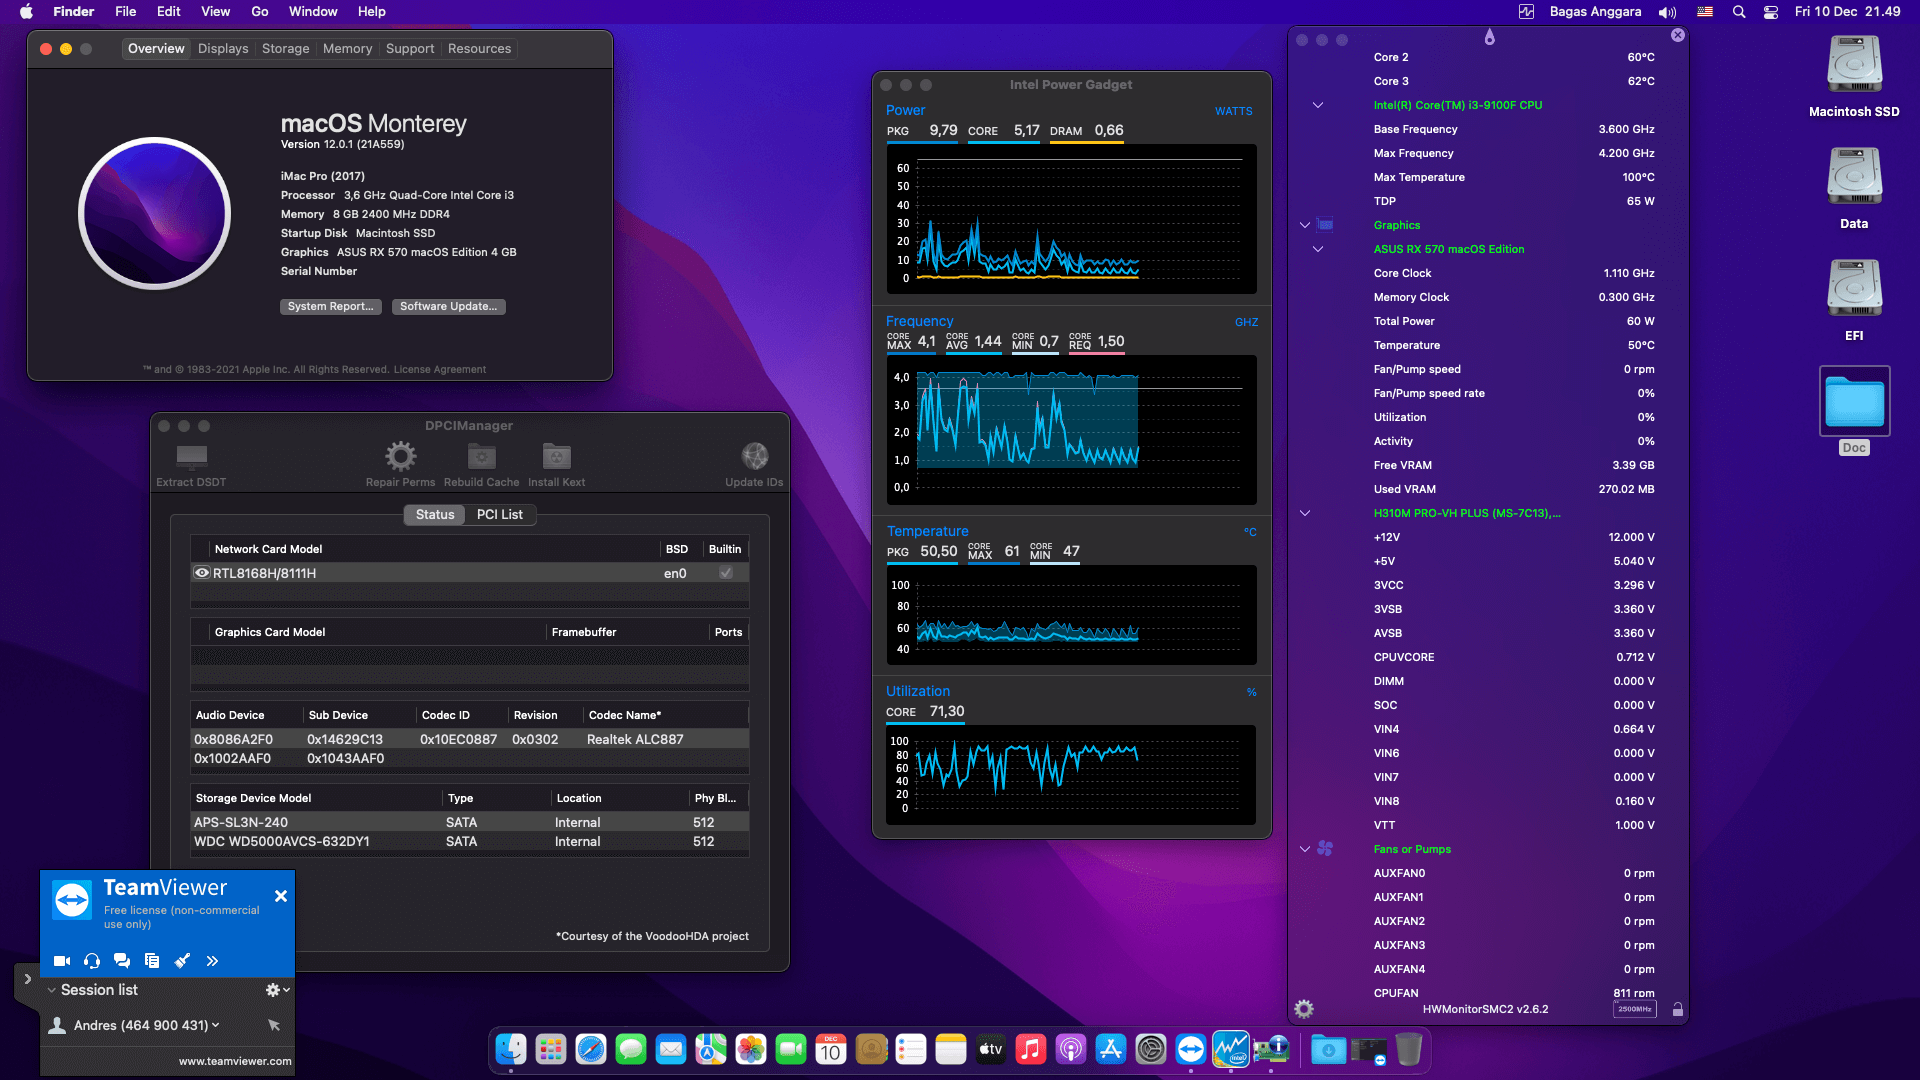1920x1080 pixels.
Task: Collapse the Fans or Pumps section
Action: [1305, 849]
